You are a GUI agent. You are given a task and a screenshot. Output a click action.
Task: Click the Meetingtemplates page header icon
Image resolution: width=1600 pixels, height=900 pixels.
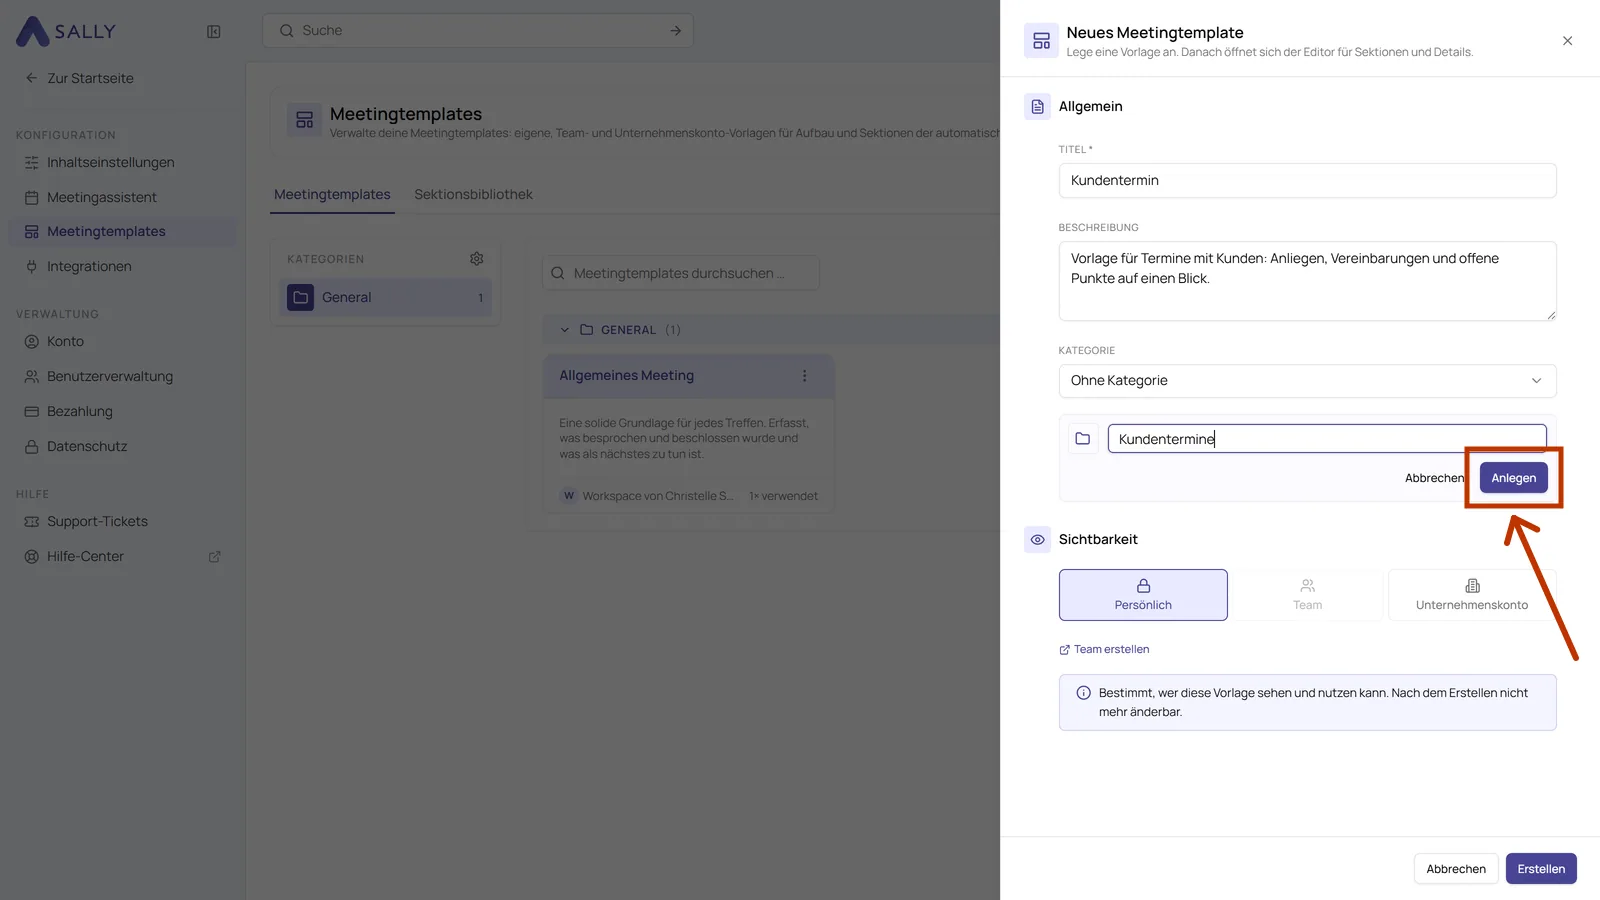click(305, 120)
